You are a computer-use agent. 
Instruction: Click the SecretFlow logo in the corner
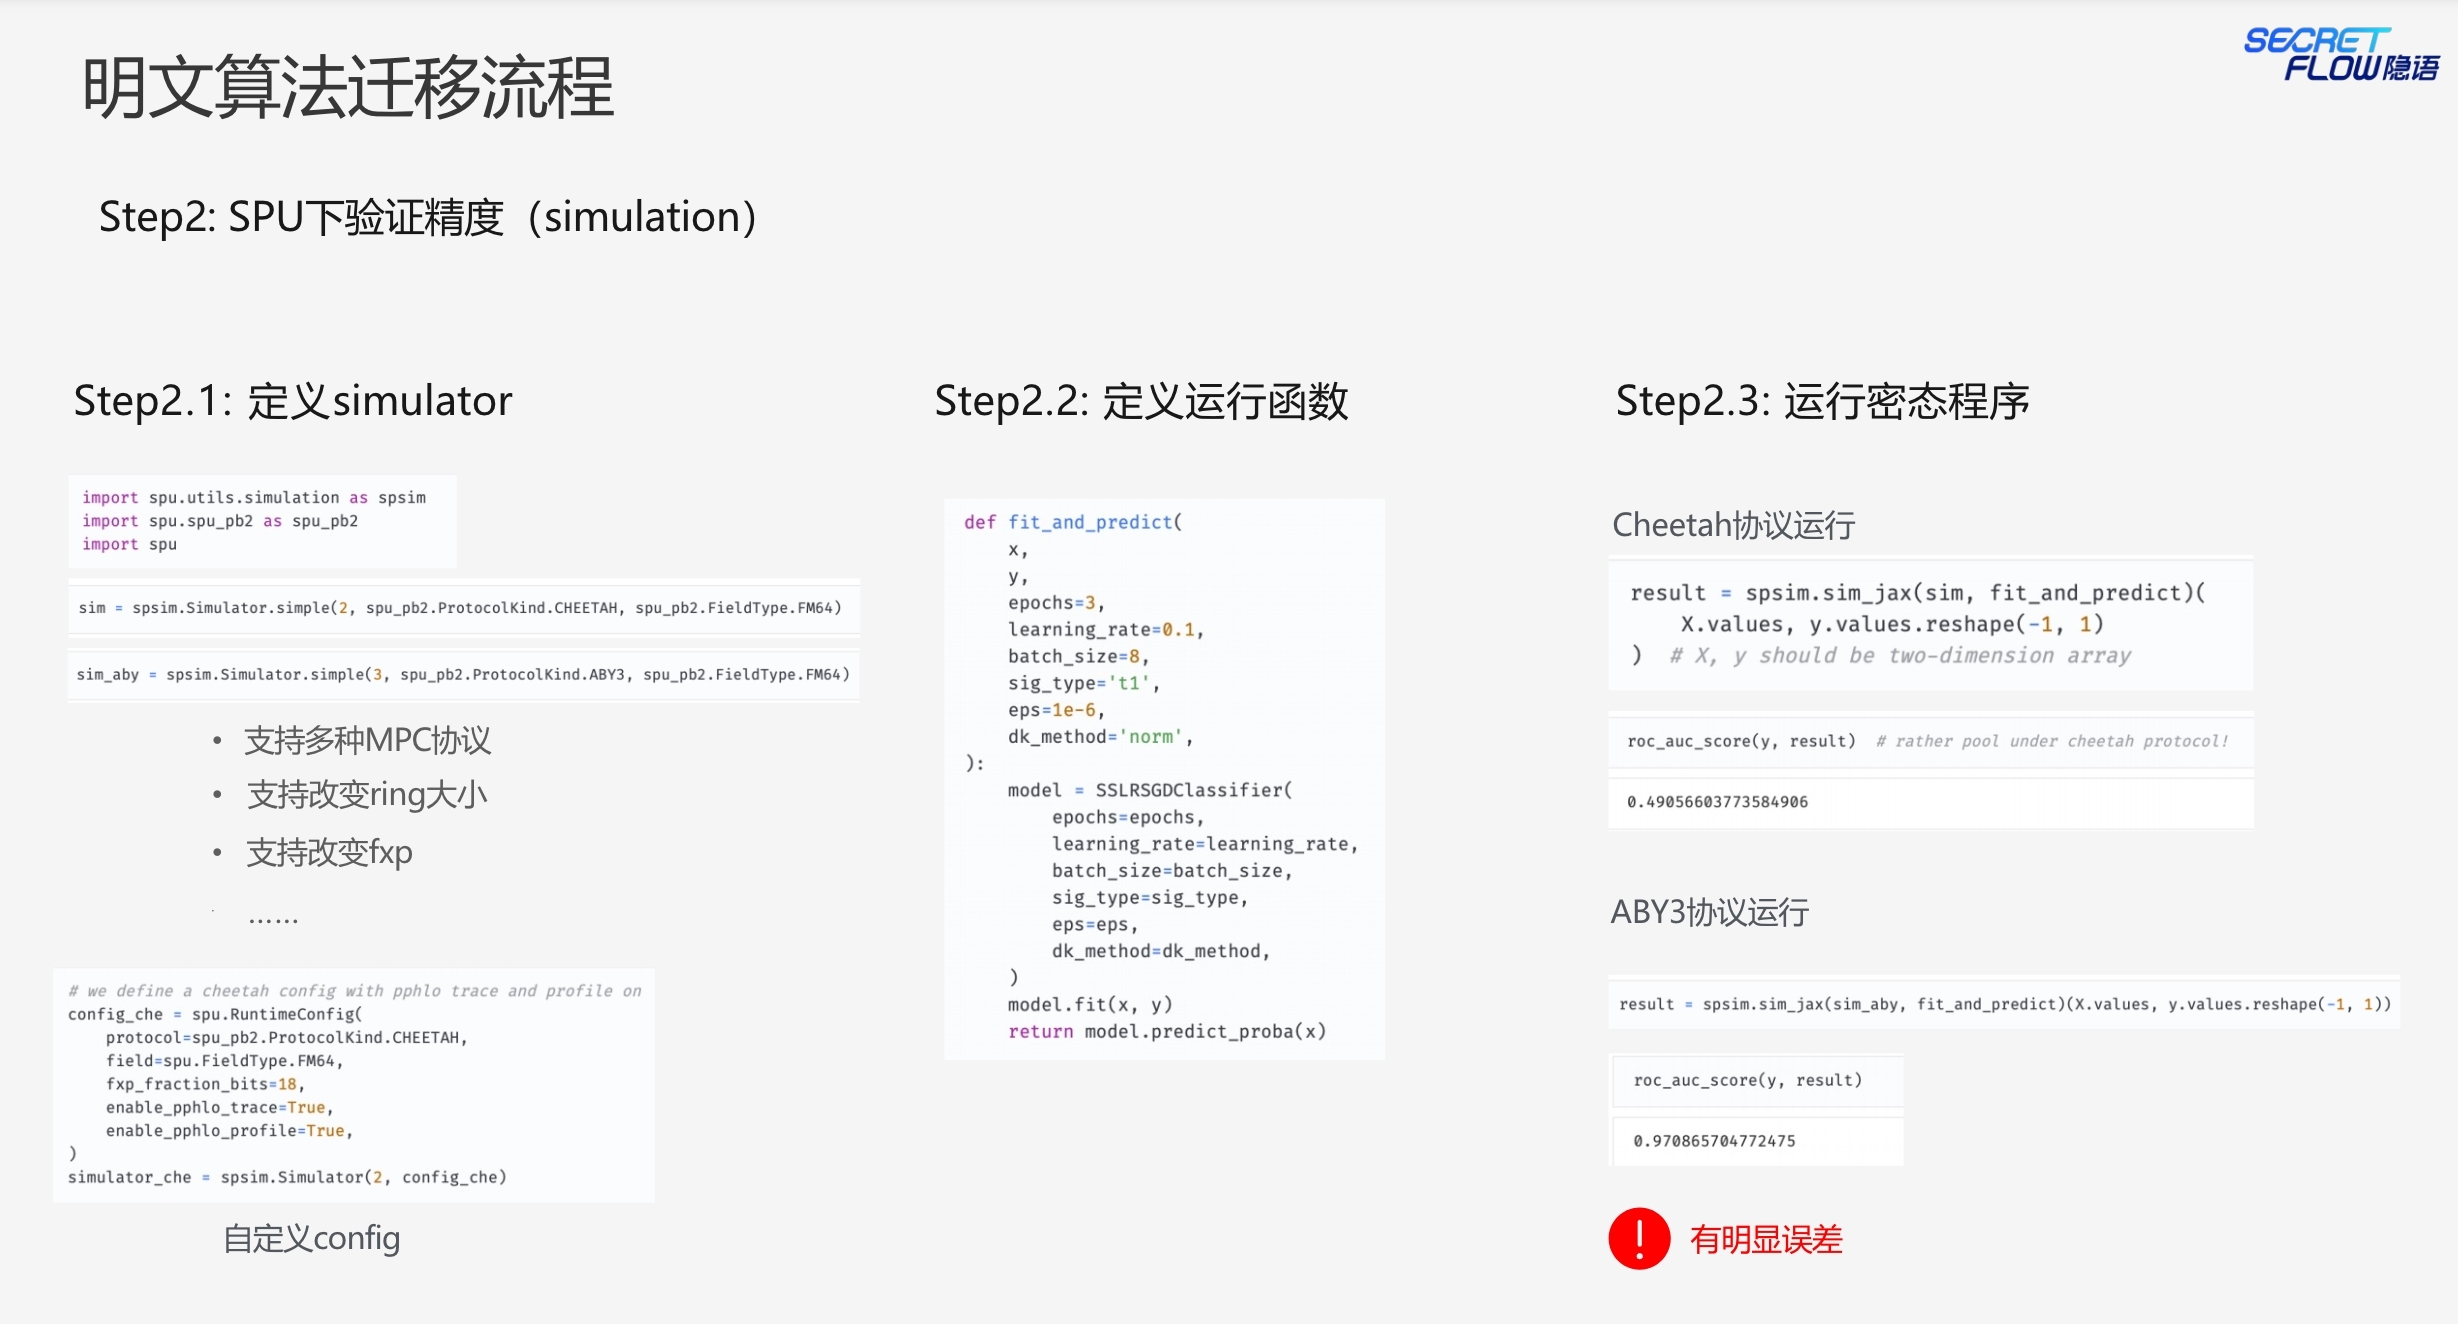point(2340,55)
